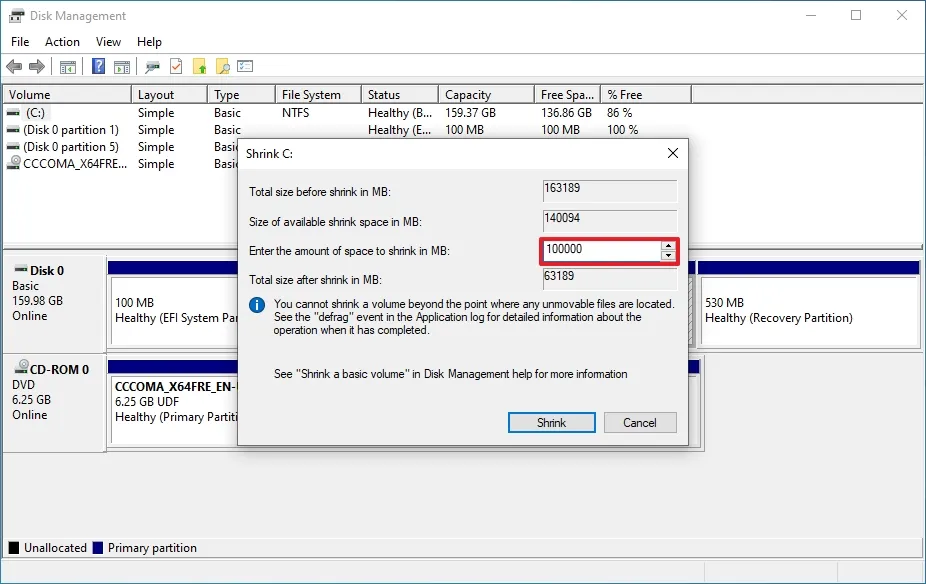The image size is (926, 584).
Task: Click the Forward navigation arrow
Action: click(x=37, y=67)
